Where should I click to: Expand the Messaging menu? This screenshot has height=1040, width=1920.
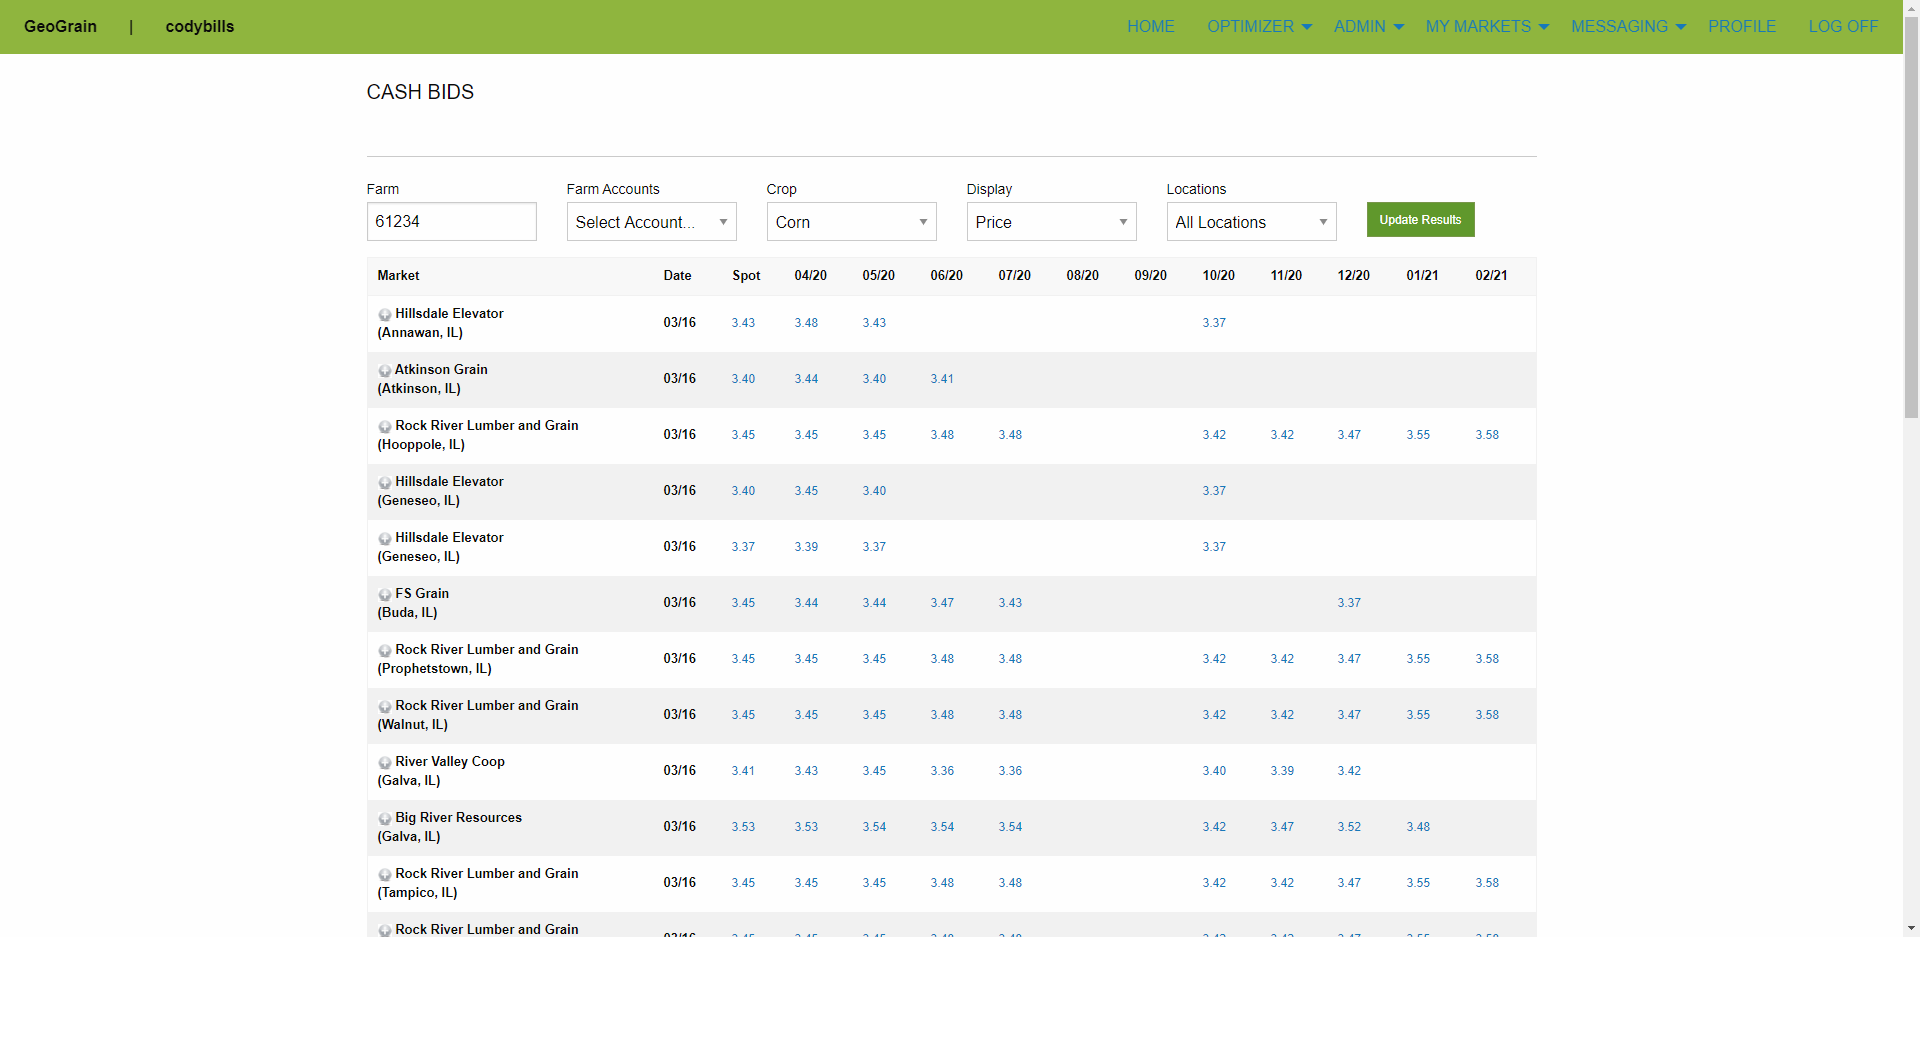(x=1627, y=27)
